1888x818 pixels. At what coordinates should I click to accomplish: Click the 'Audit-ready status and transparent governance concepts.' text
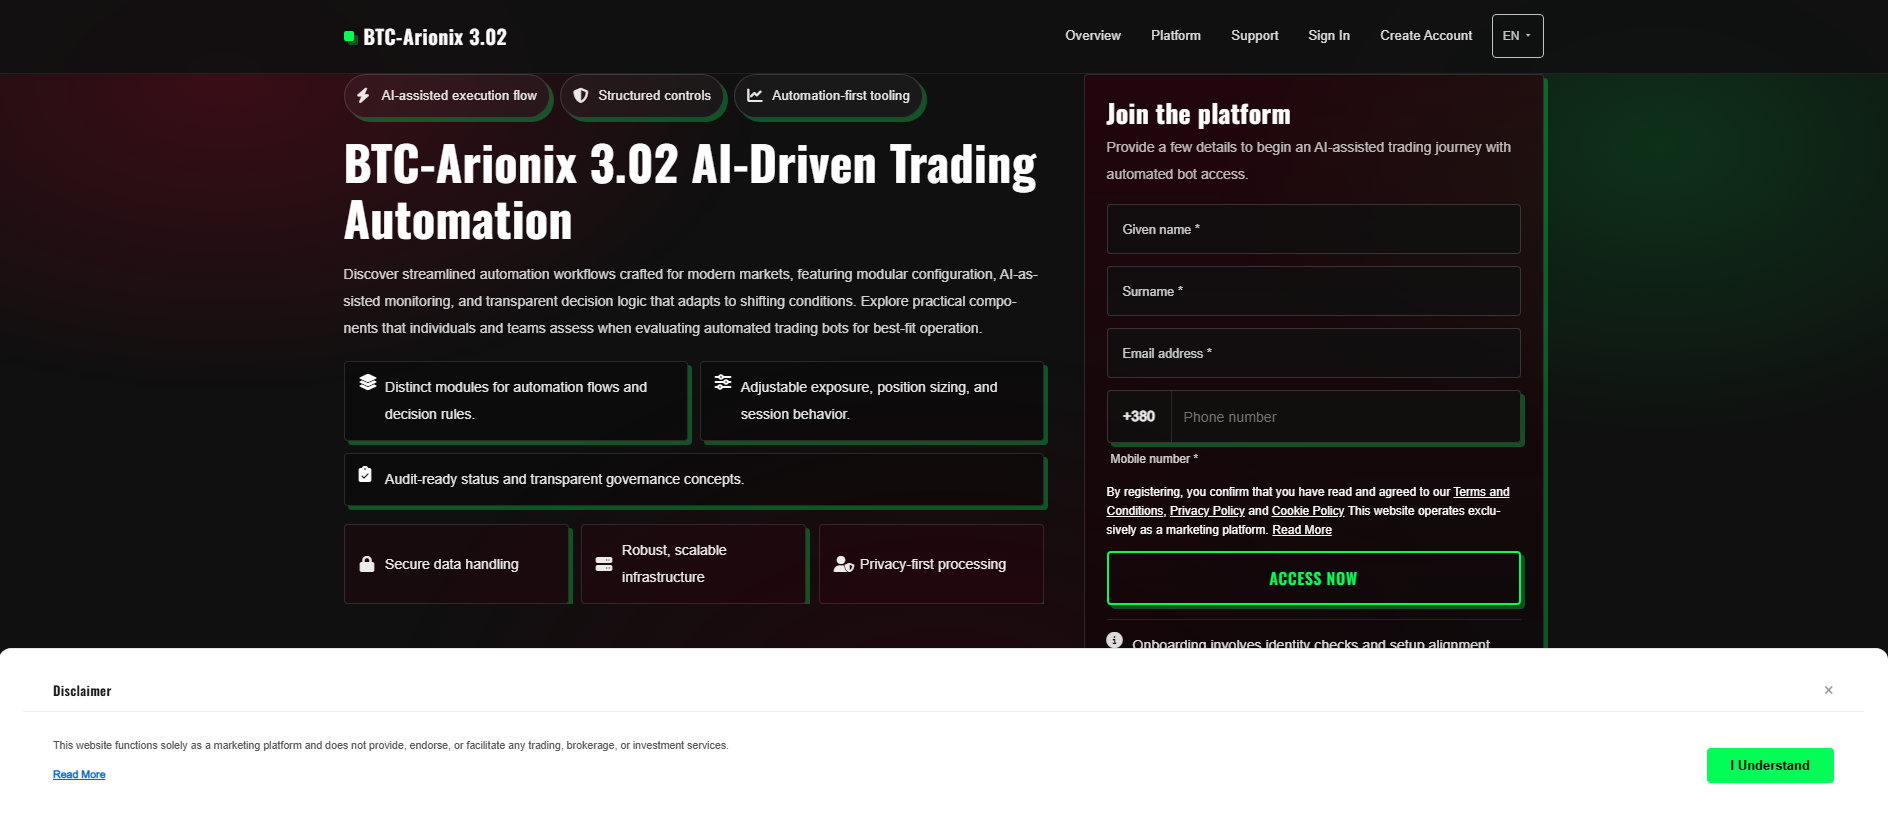tap(564, 479)
